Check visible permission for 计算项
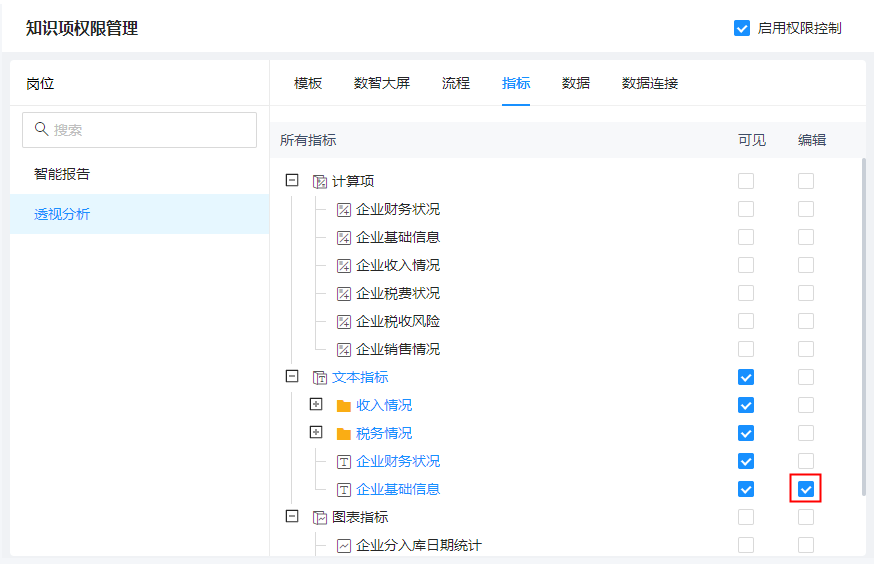The width and height of the screenshot is (874, 564). tap(746, 181)
